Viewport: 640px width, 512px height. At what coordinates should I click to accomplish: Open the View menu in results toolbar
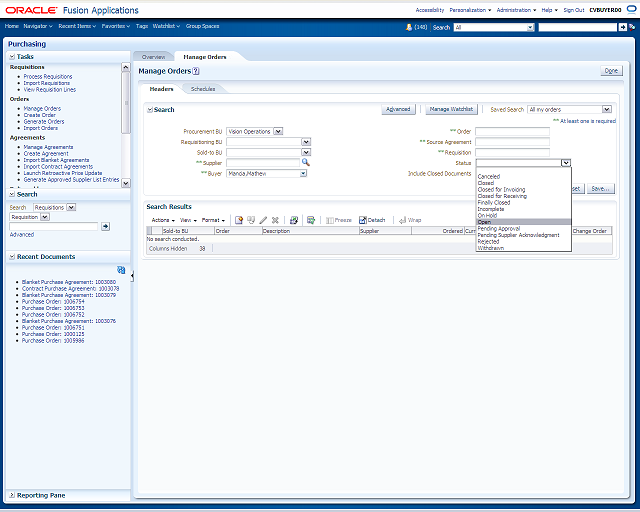(188, 220)
